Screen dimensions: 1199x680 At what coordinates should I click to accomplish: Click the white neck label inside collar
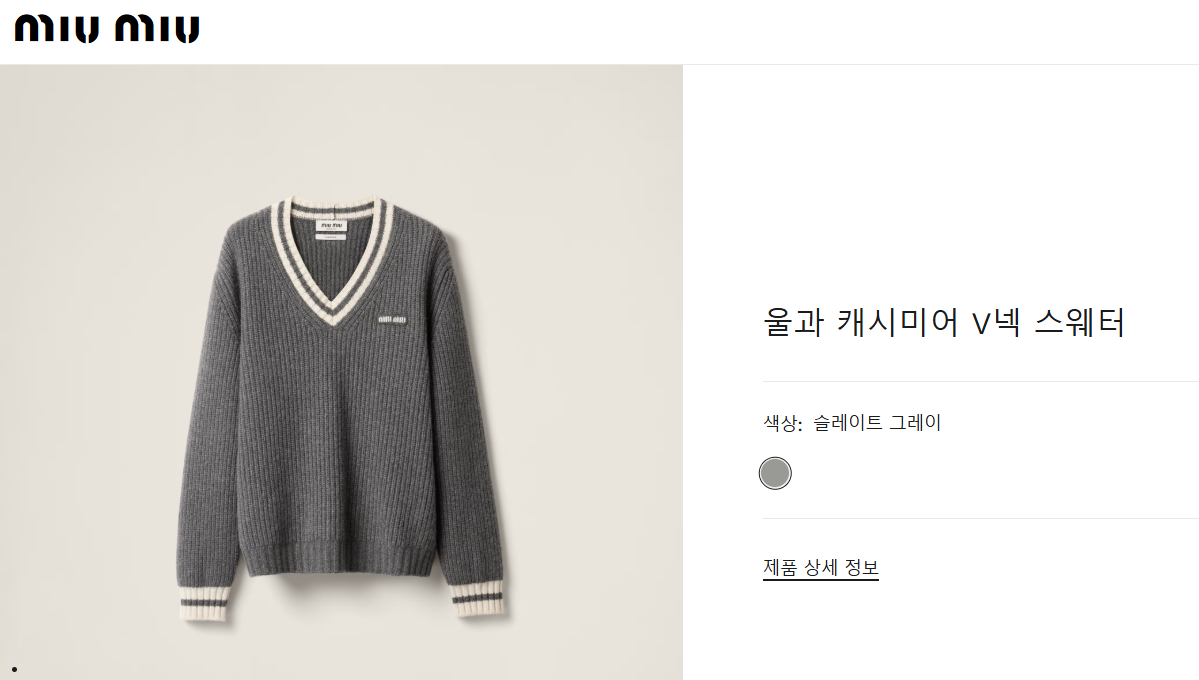pos(332,229)
